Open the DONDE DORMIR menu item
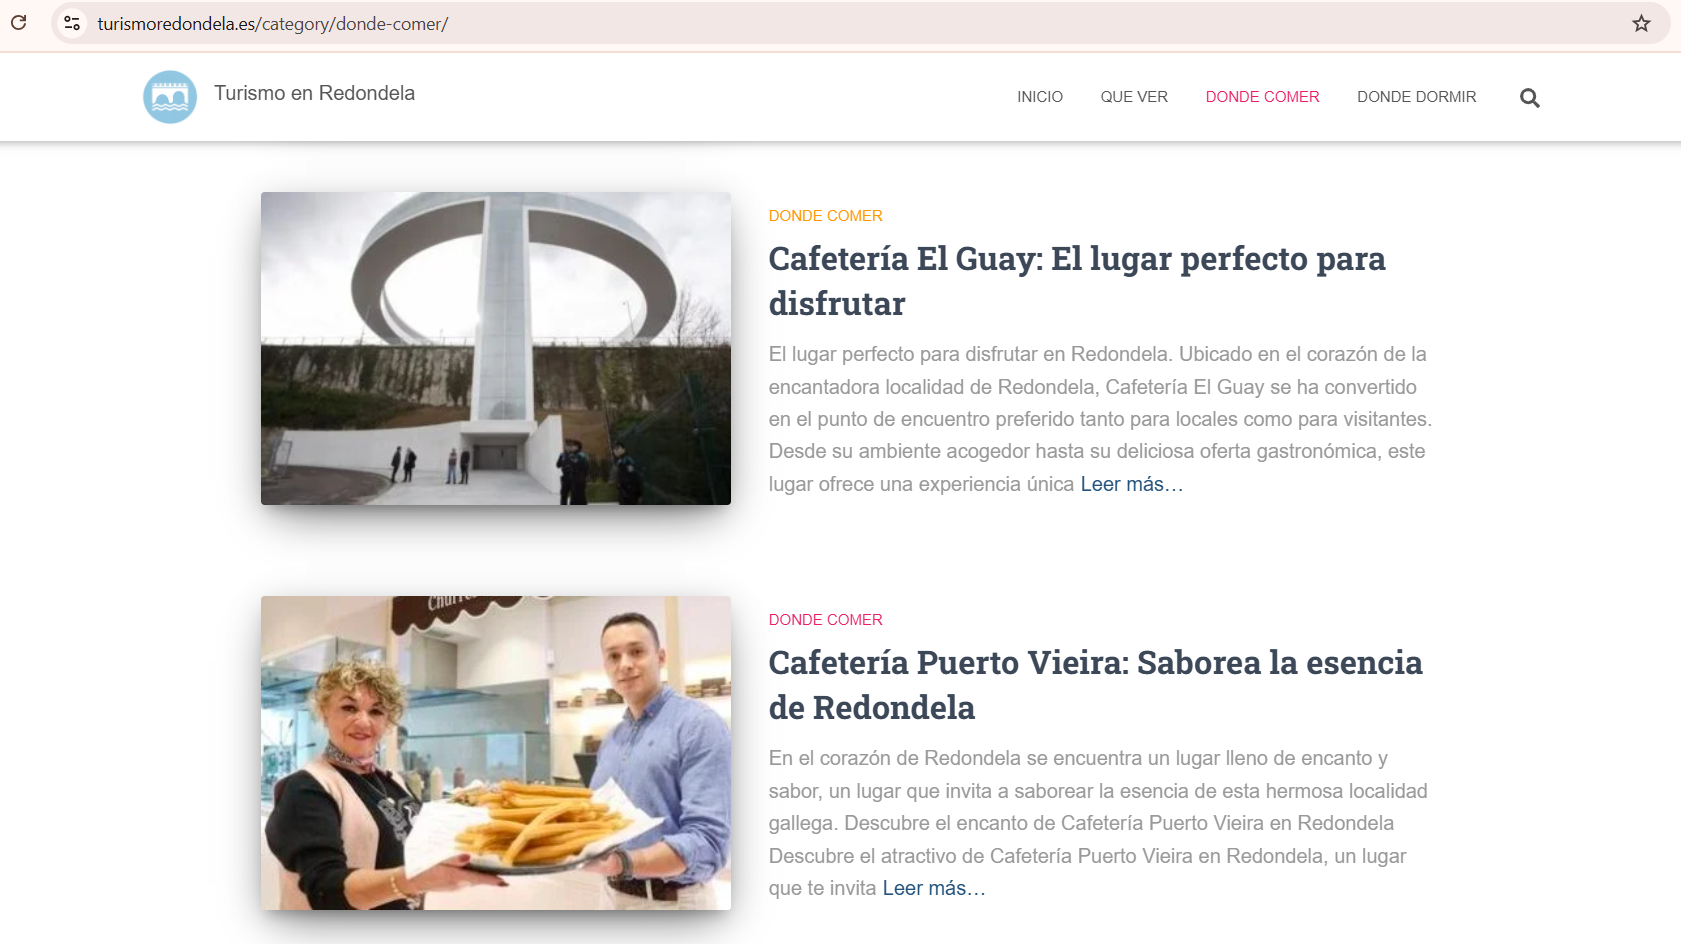The width and height of the screenshot is (1681, 944). (x=1416, y=97)
